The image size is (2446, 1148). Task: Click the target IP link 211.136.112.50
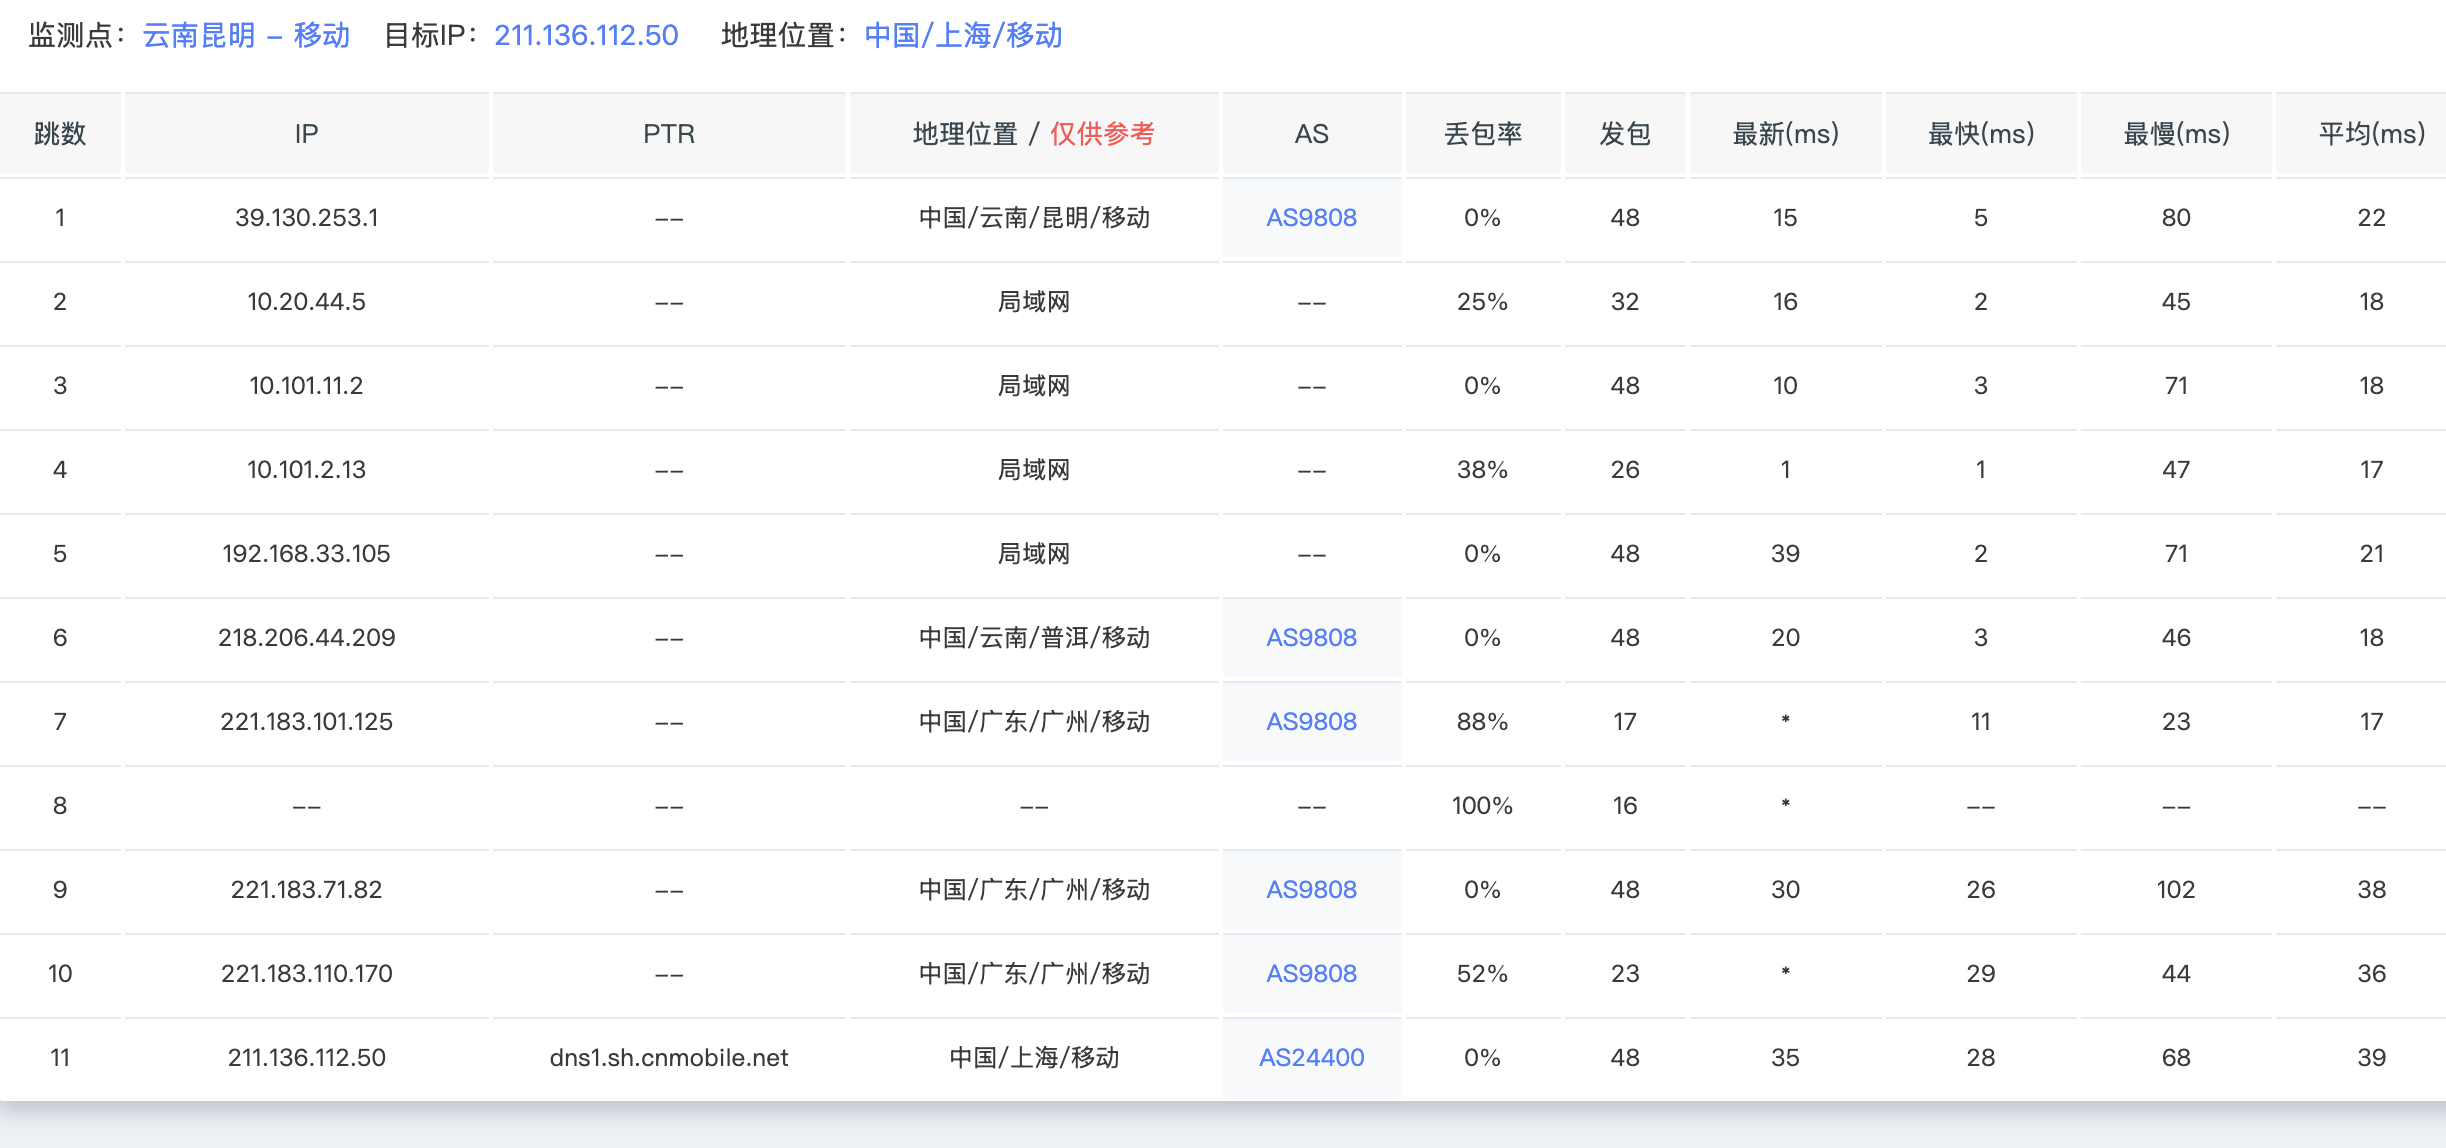pyautogui.click(x=586, y=35)
